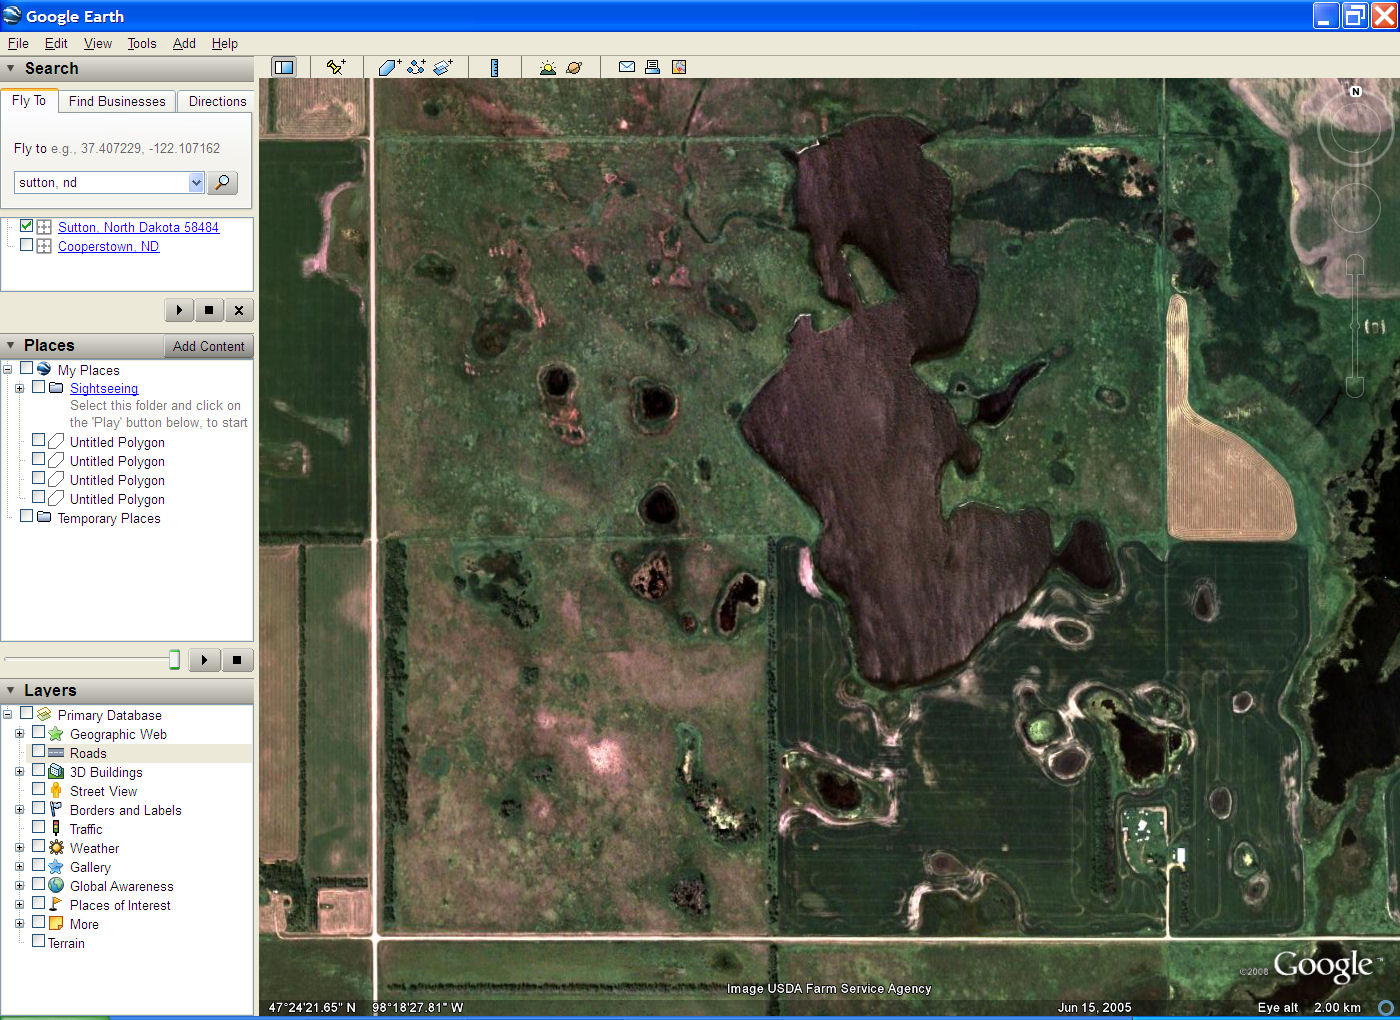Click the Add Placemark pushpin icon
The image size is (1400, 1020).
pyautogui.click(x=336, y=67)
